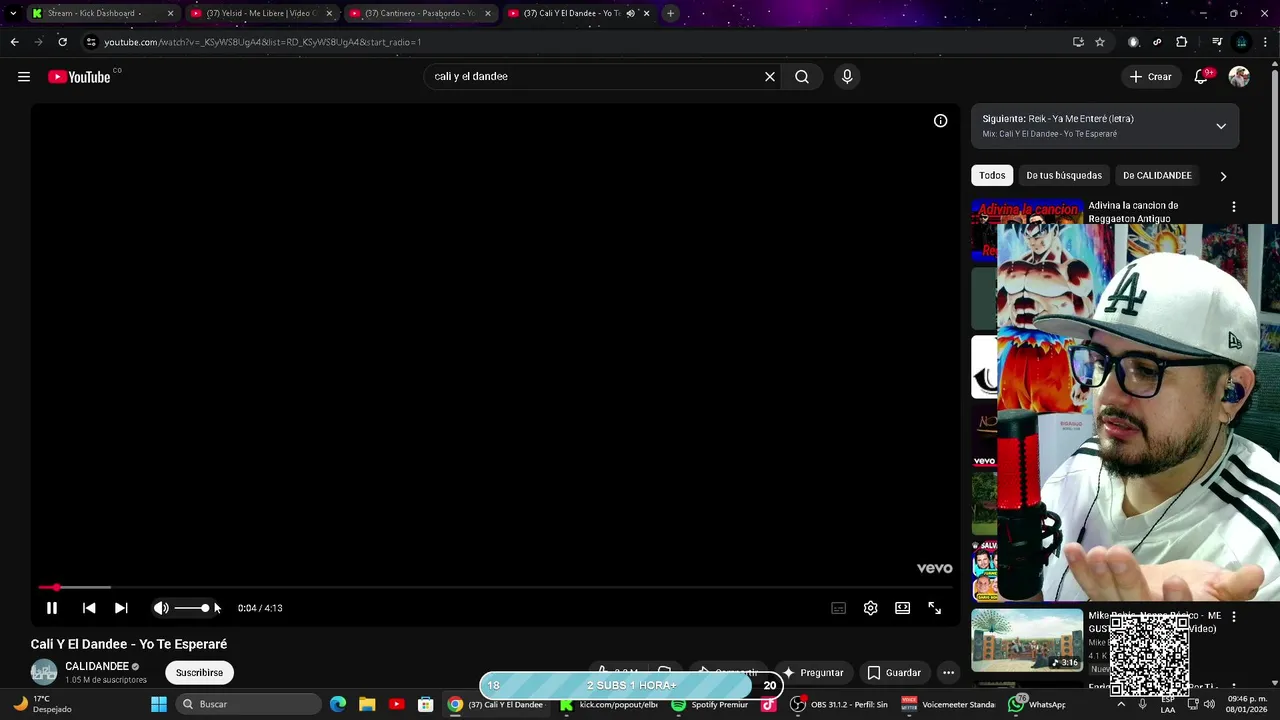The width and height of the screenshot is (1280, 720).
Task: Select the De tus búsquedas chip
Action: point(1064,175)
